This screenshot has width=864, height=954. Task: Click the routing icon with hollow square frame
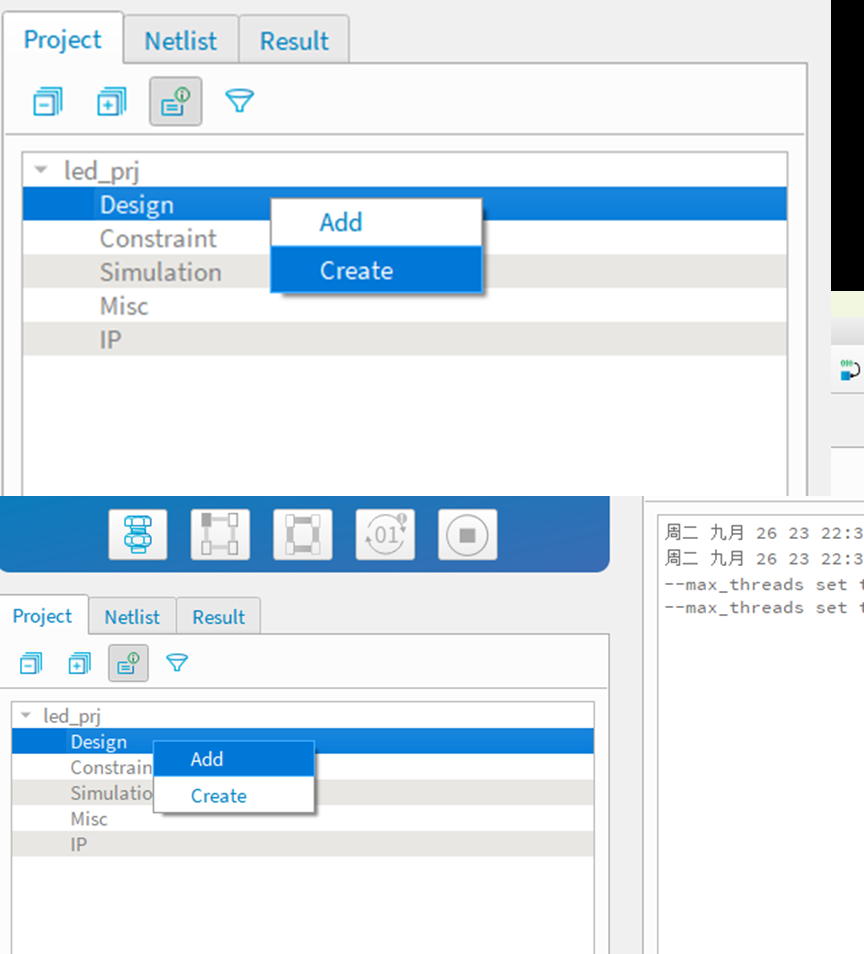(302, 534)
